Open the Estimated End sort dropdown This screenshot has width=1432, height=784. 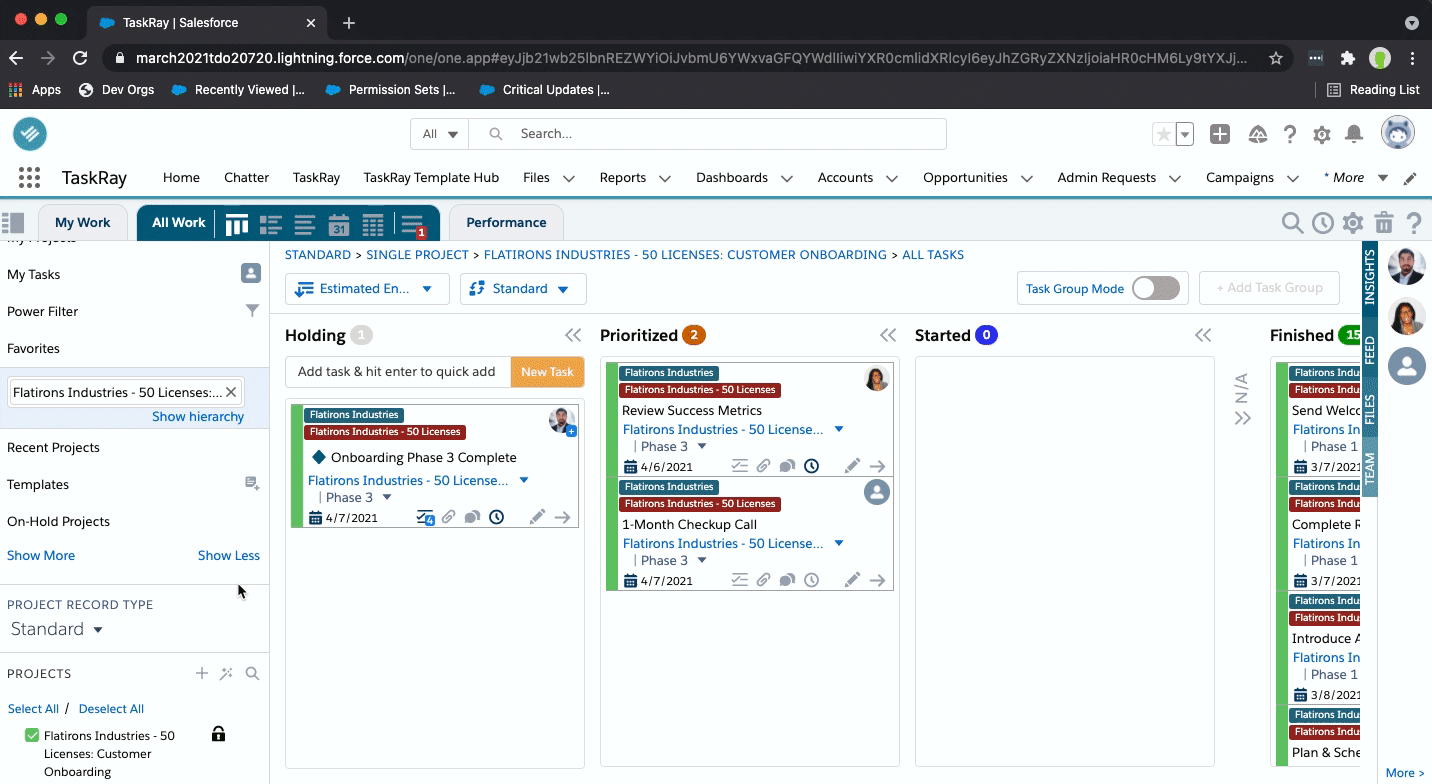point(367,289)
